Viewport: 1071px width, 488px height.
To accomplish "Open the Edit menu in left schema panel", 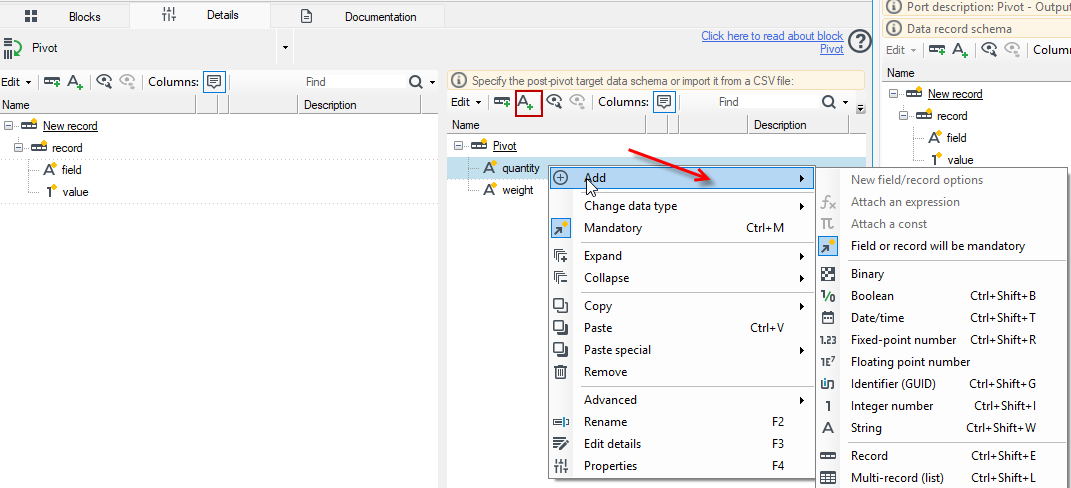I will coord(16,82).
